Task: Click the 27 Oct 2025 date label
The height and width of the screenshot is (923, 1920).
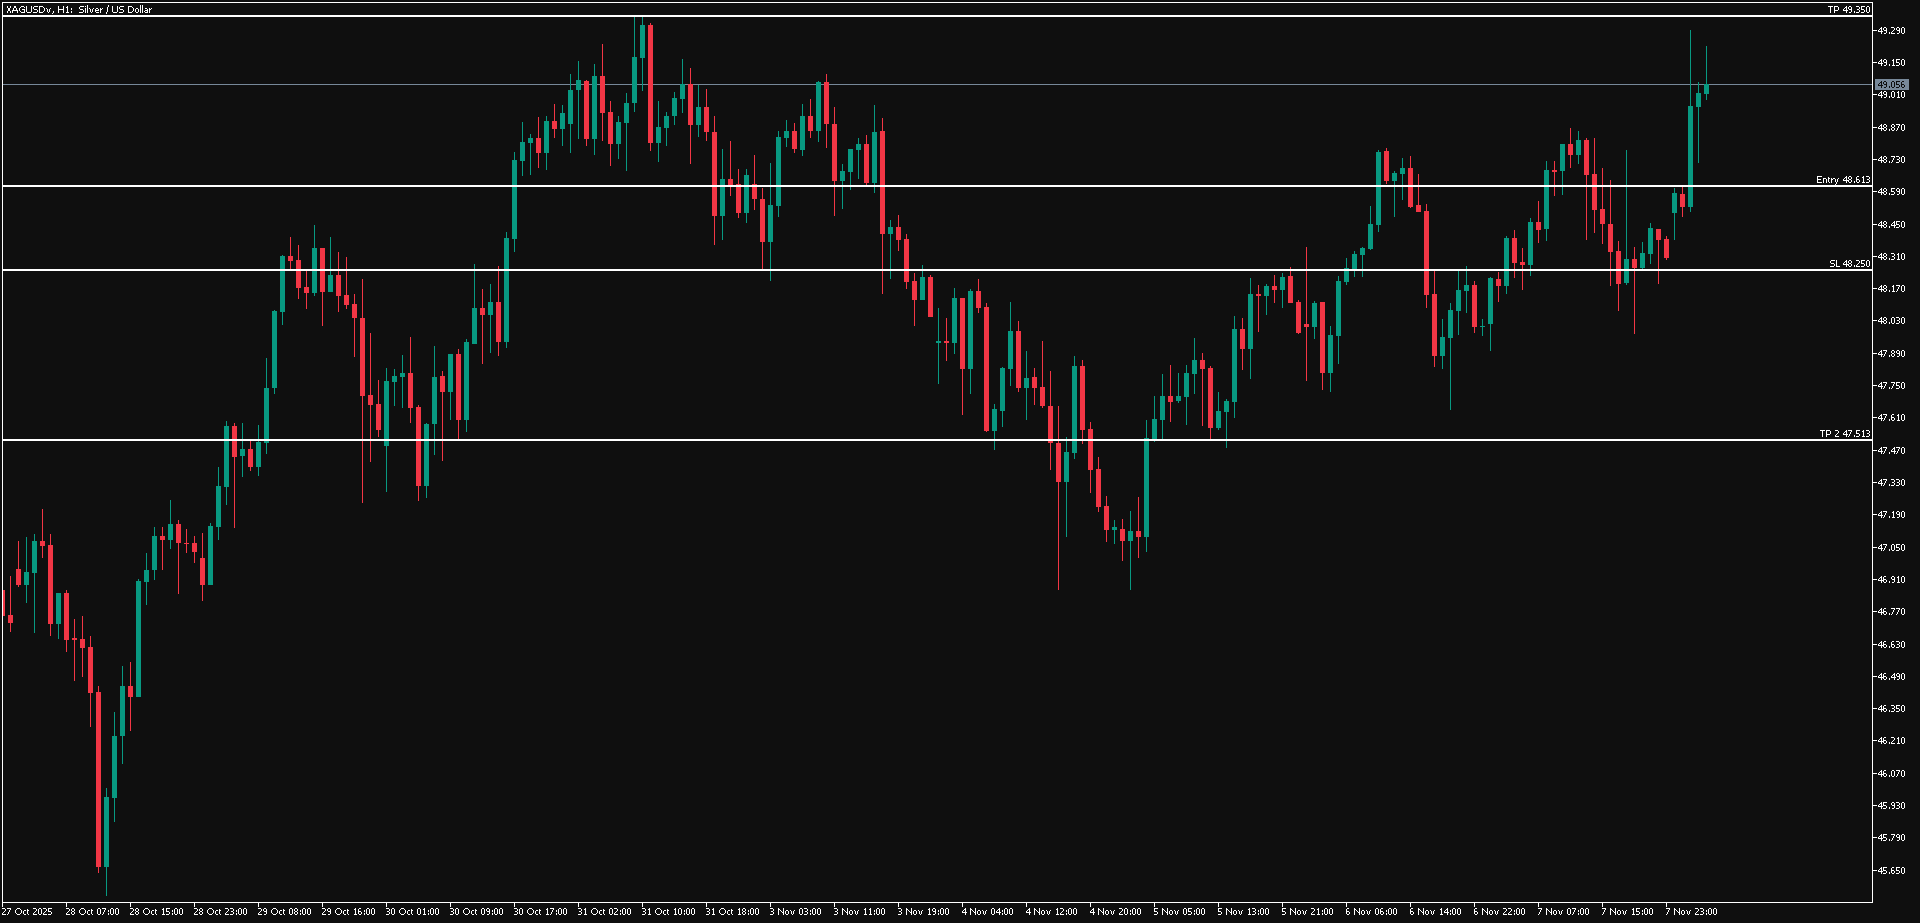Action: (x=27, y=912)
